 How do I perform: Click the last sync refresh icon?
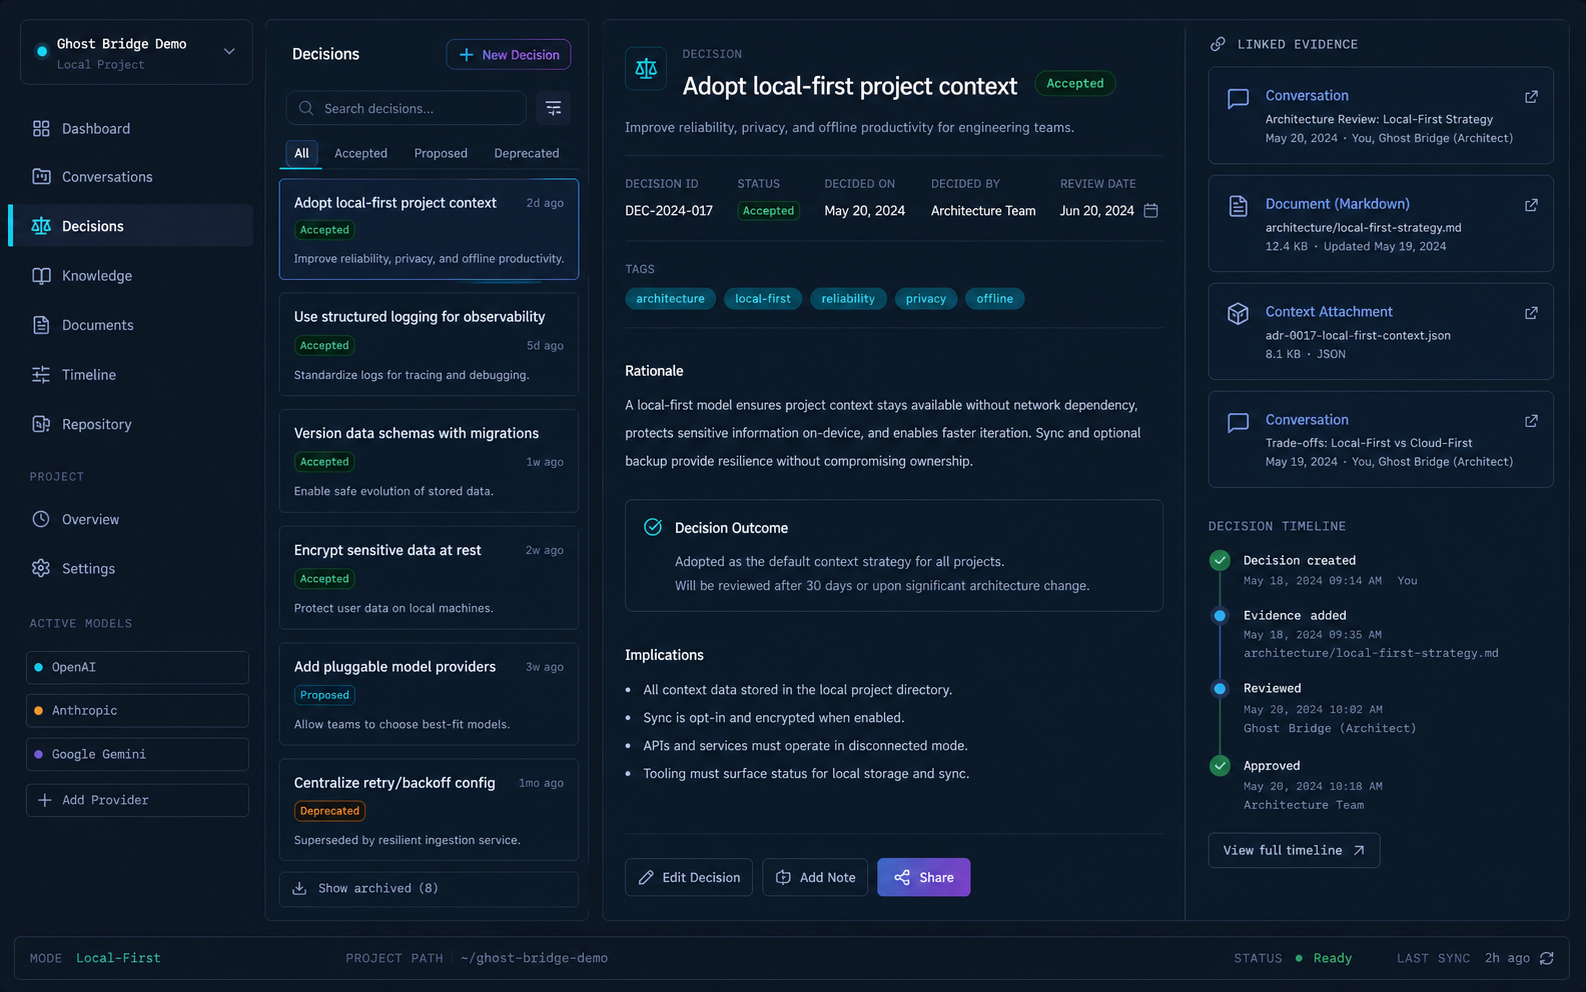(1547, 958)
